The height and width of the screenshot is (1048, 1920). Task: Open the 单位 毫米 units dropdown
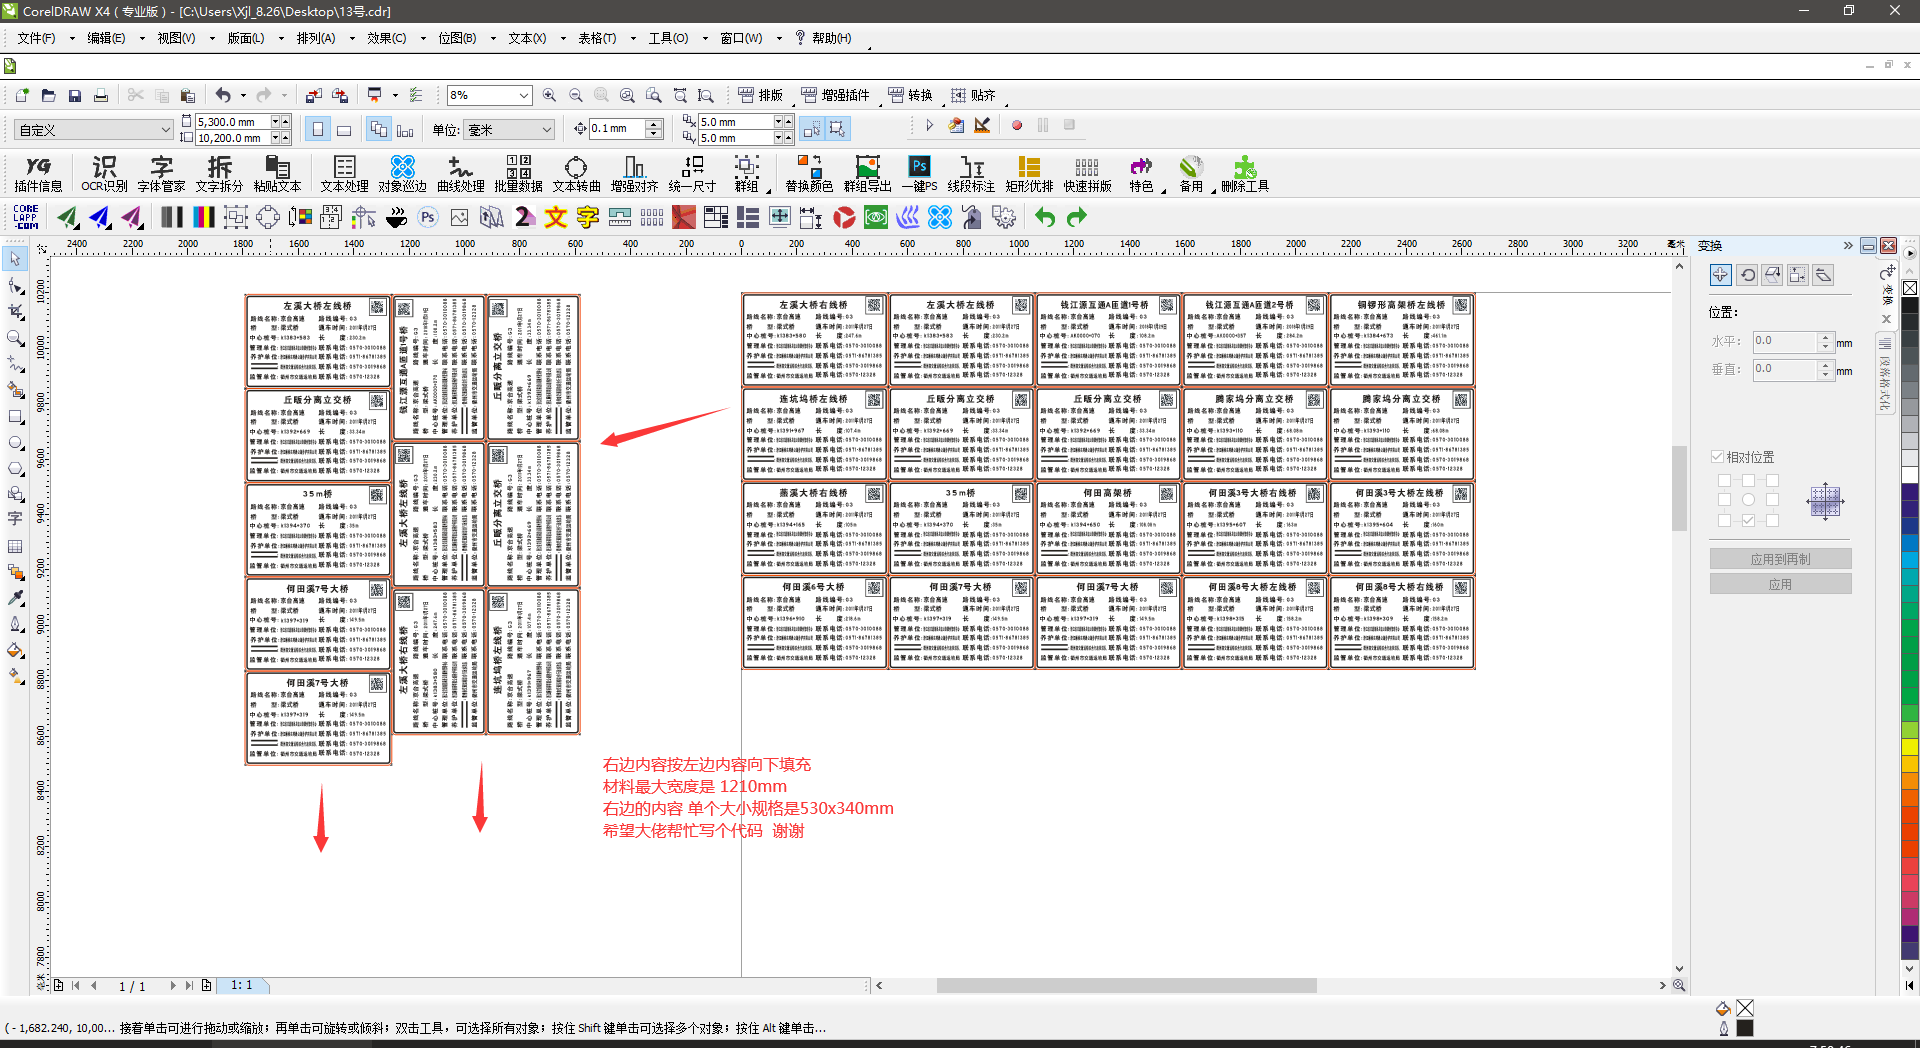(510, 129)
